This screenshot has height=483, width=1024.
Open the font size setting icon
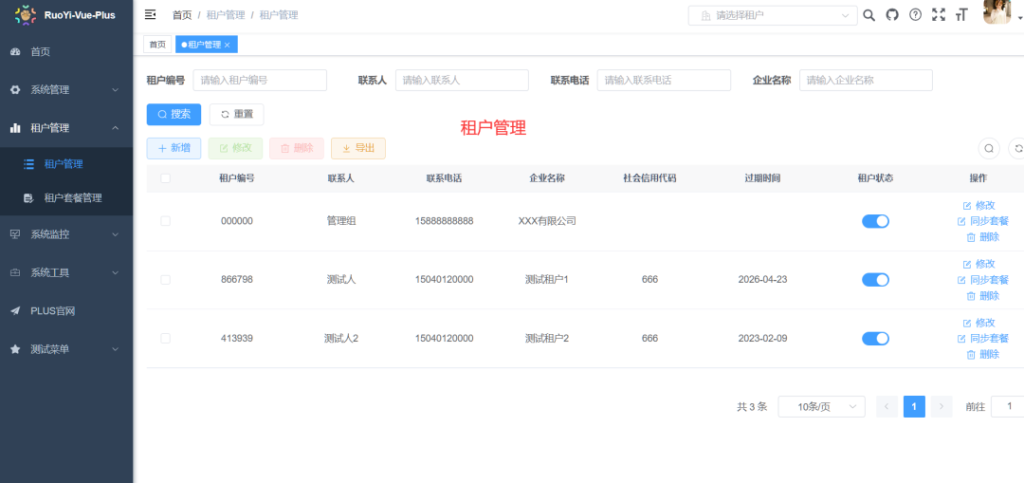click(962, 15)
